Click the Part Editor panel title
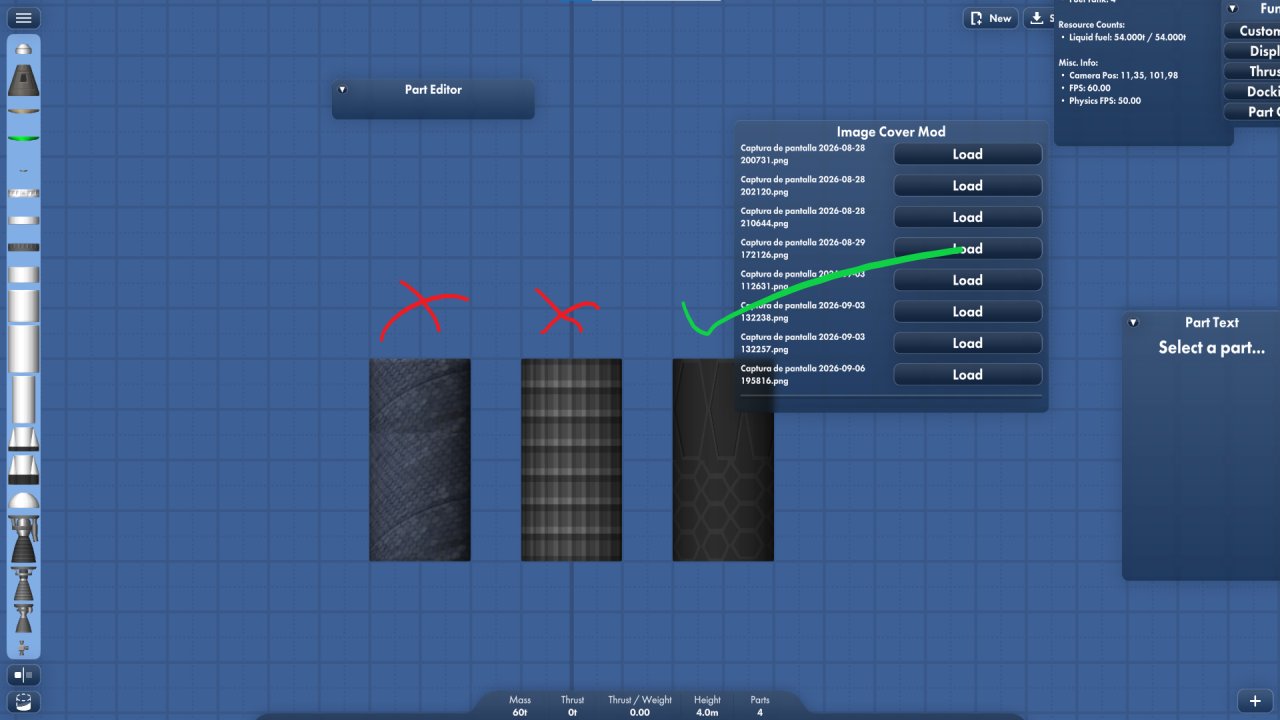Screen dimensions: 1280x720 coord(433,89)
